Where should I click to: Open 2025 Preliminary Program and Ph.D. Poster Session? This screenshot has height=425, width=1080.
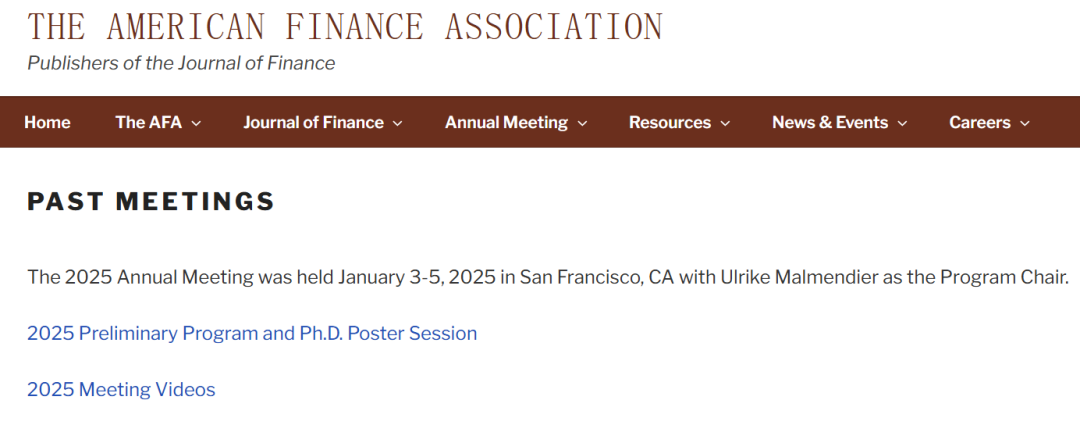click(x=252, y=333)
